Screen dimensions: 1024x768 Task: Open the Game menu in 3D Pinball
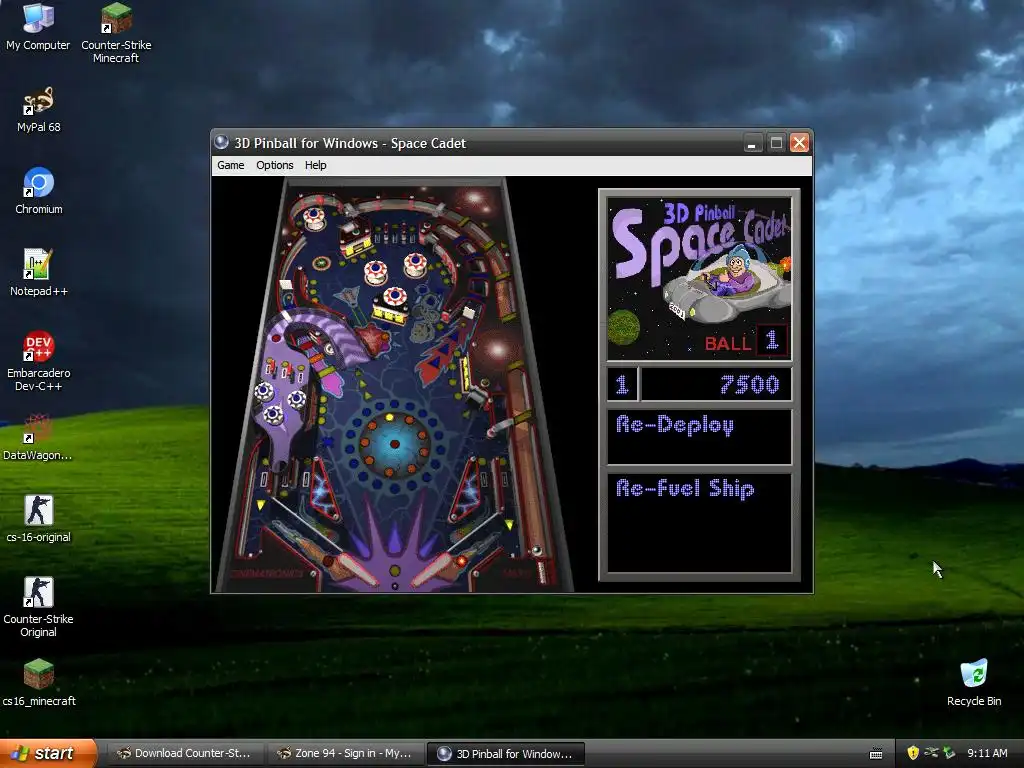[231, 165]
